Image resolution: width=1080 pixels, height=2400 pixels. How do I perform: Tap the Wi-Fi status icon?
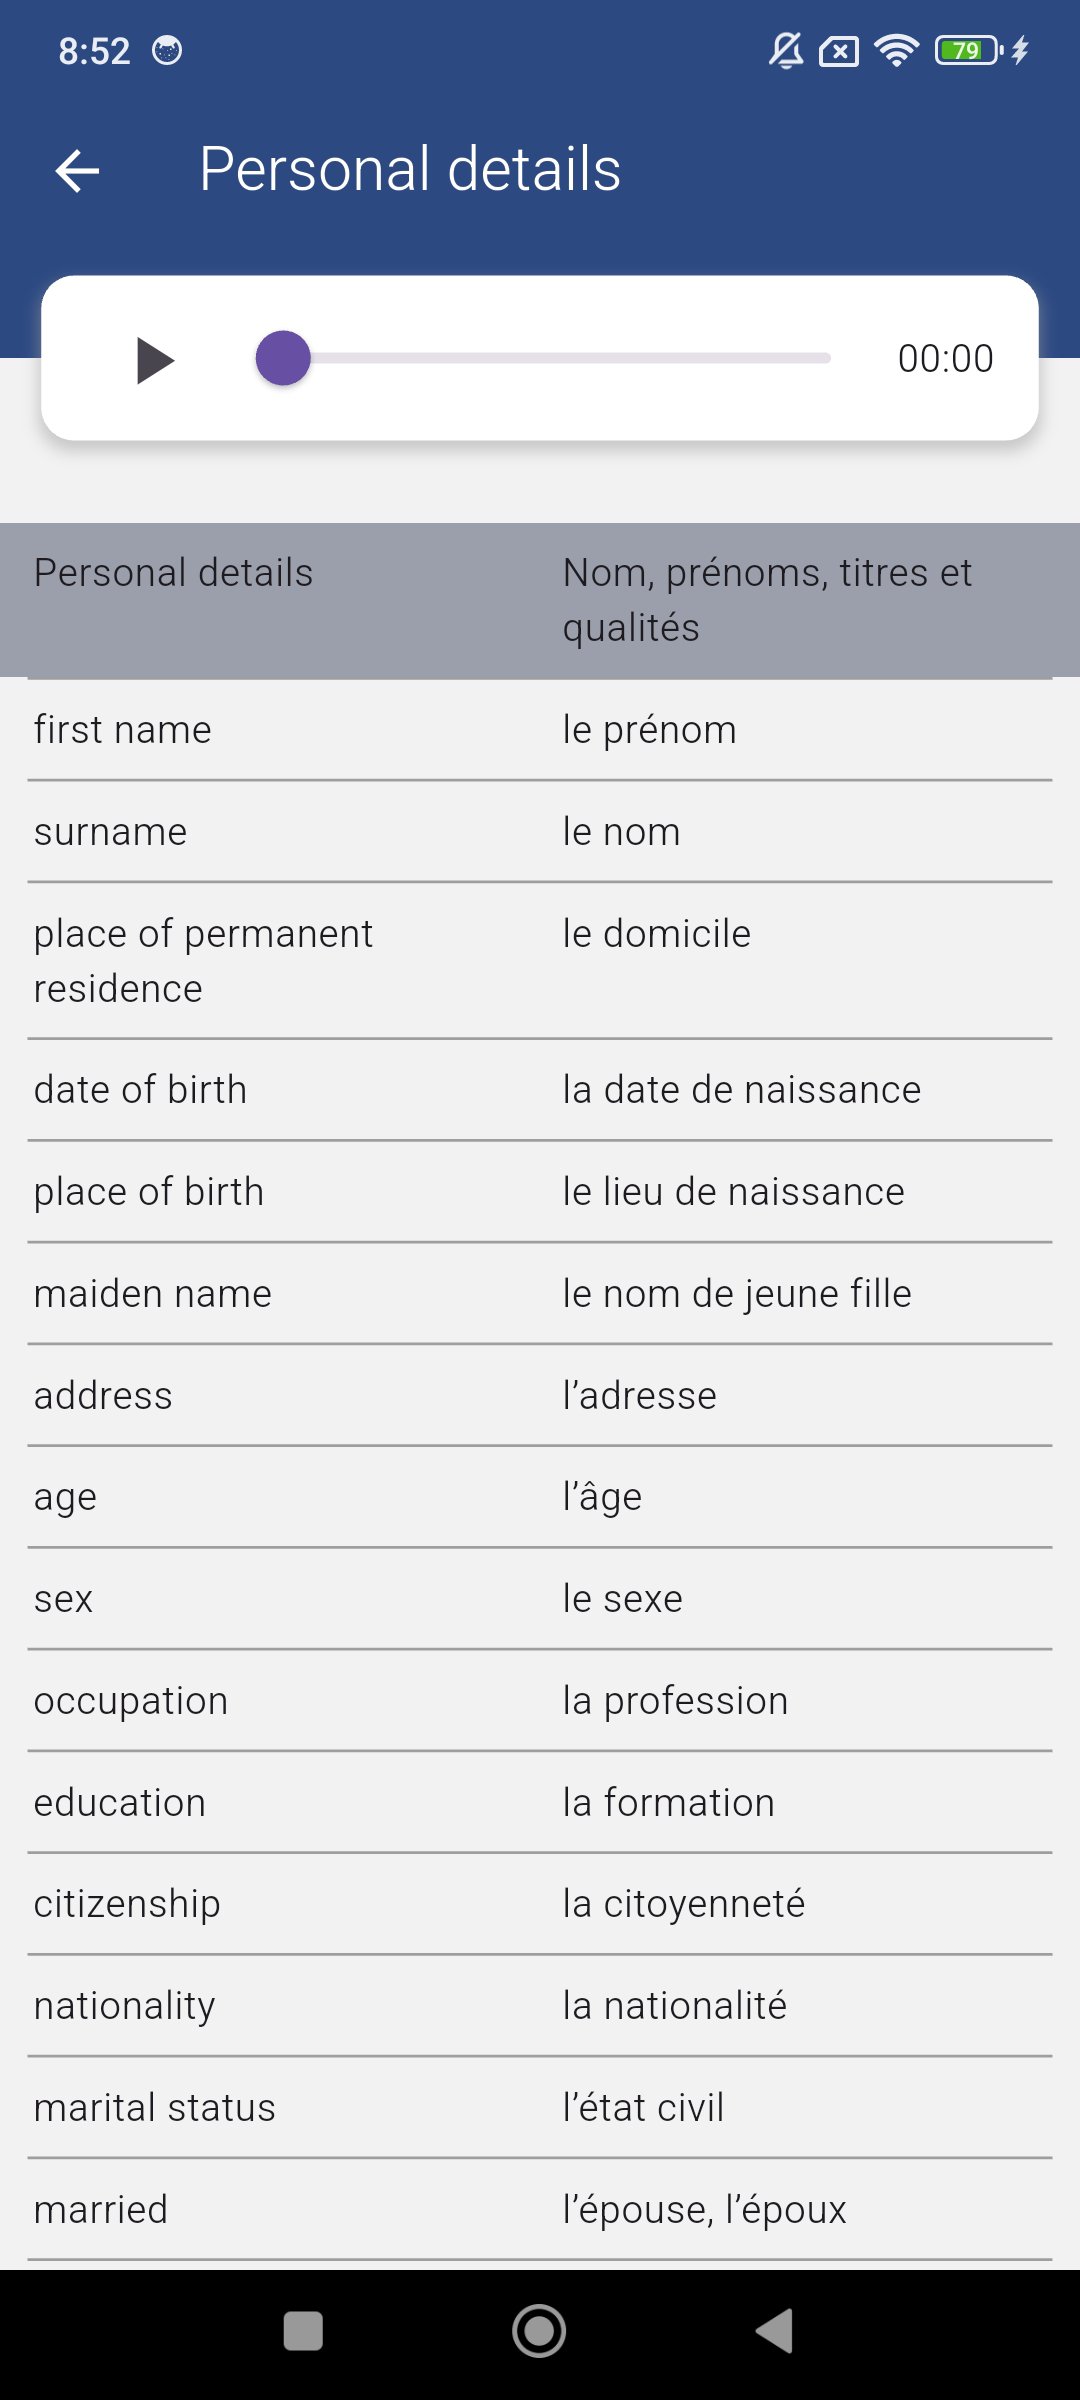(x=896, y=50)
